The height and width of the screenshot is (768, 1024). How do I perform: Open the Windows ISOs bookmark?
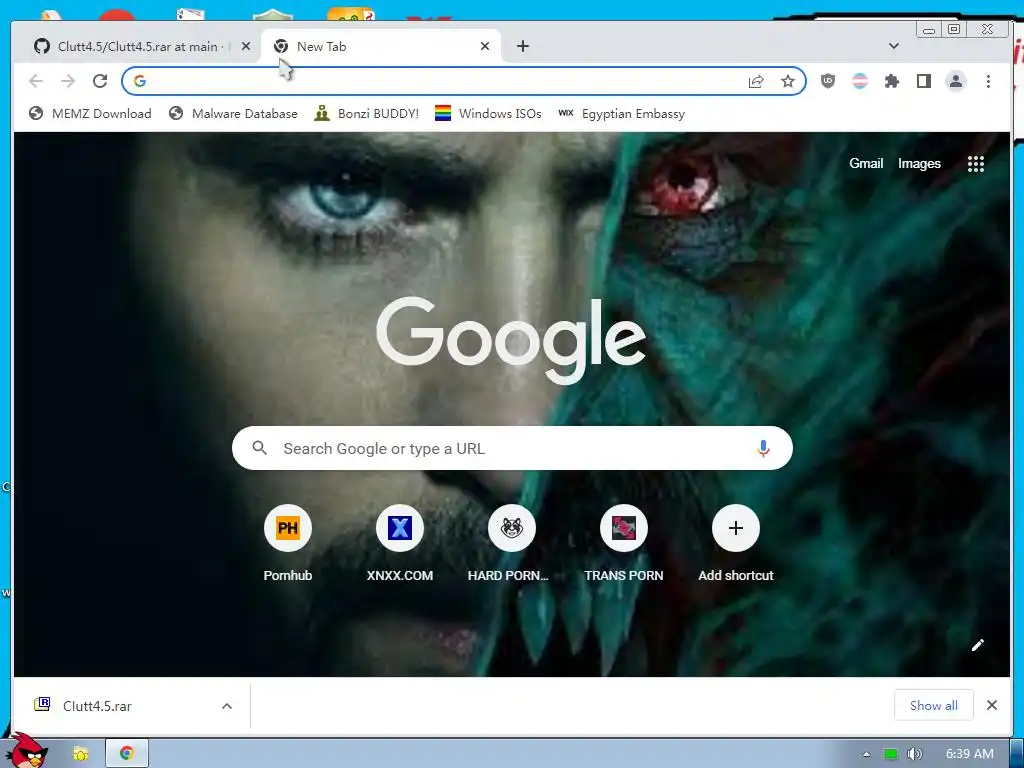(x=488, y=114)
